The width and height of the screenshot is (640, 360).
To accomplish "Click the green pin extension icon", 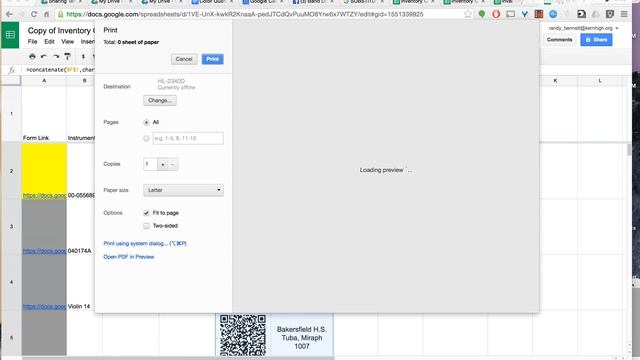I will (x=482, y=14).
